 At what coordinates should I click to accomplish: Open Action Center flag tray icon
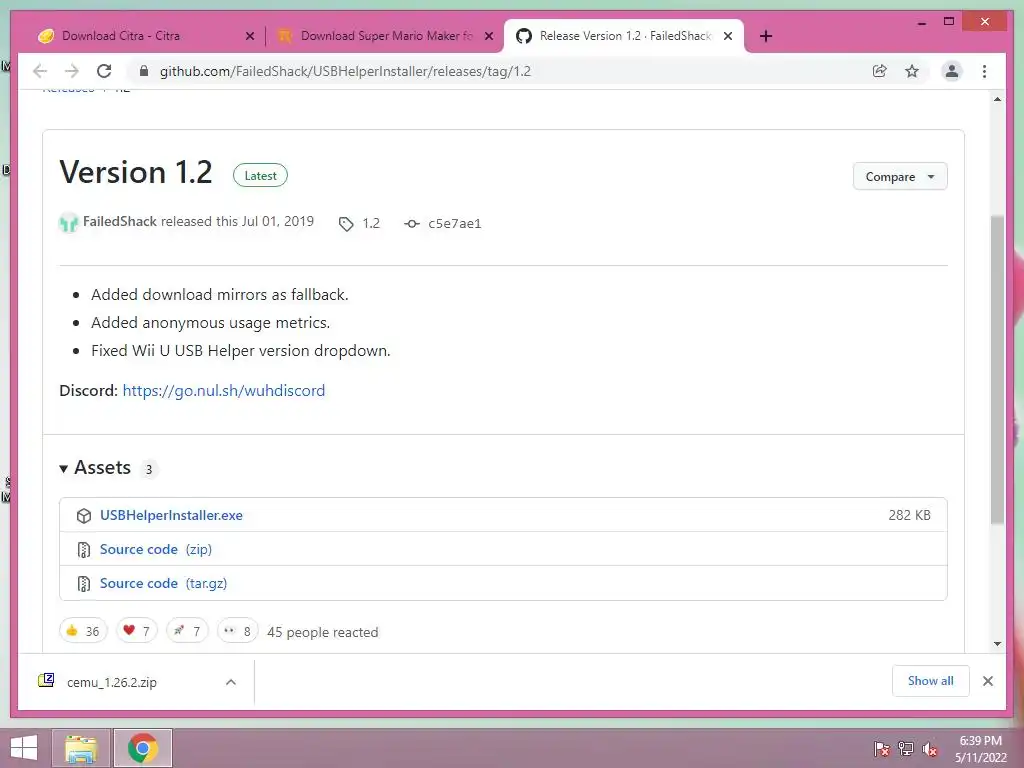pos(881,749)
